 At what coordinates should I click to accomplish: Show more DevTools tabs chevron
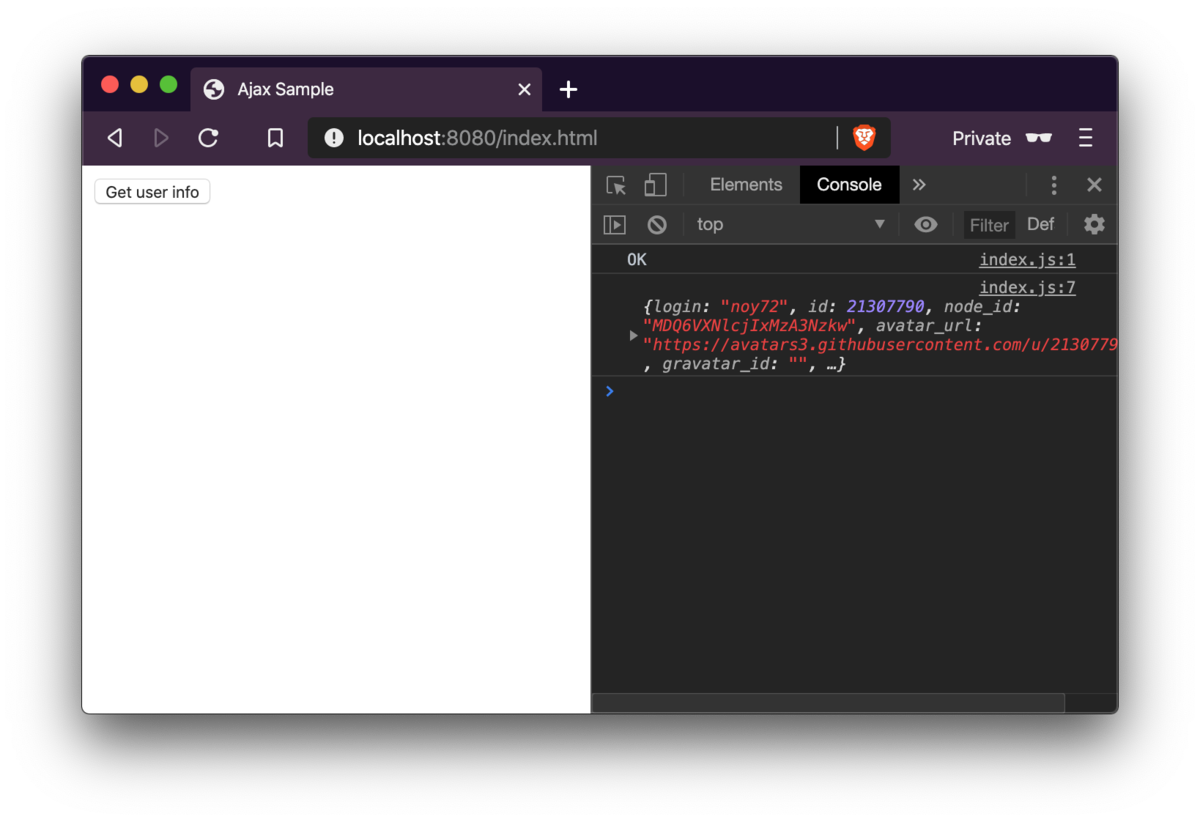click(x=919, y=185)
